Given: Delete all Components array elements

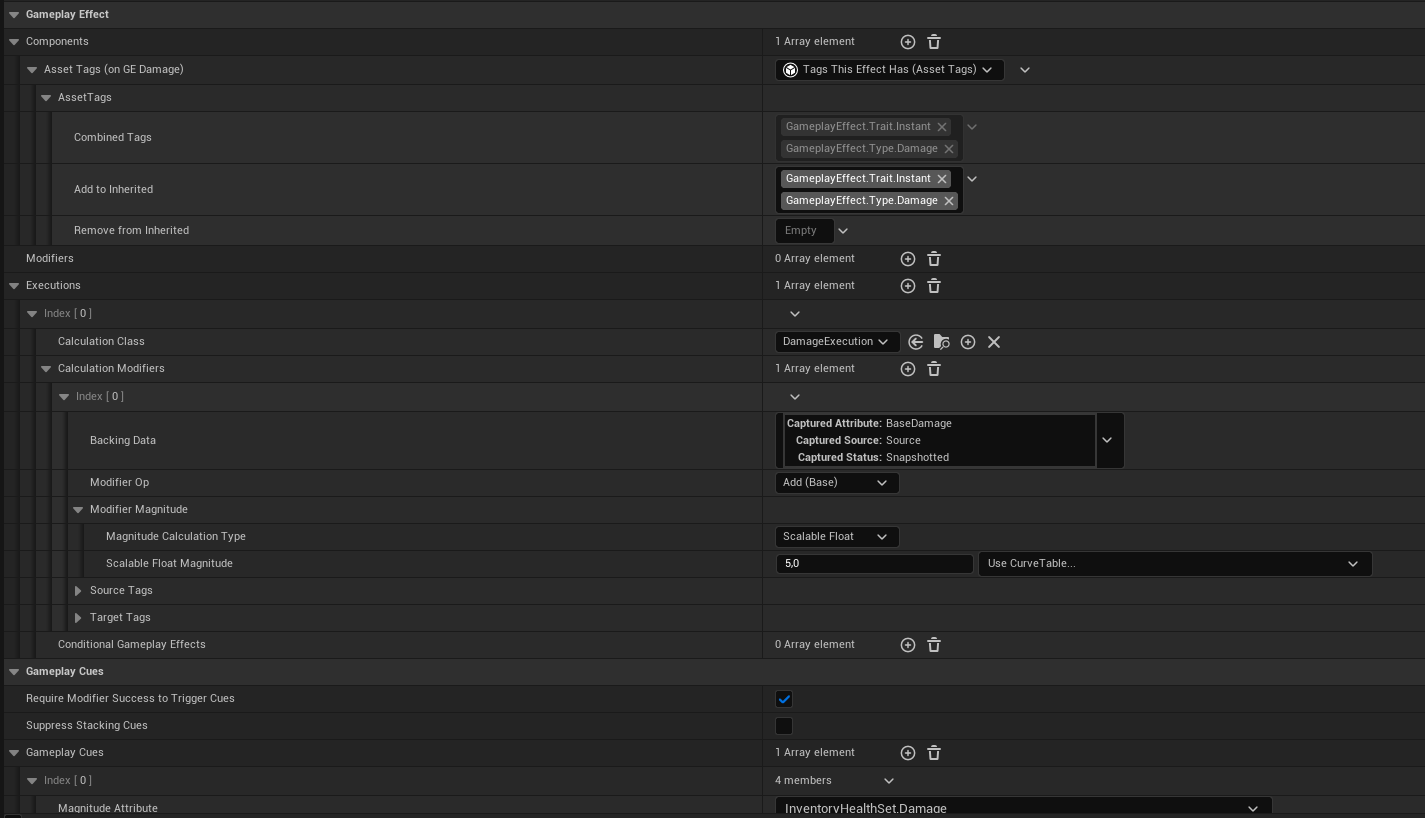Looking at the screenshot, I should tap(933, 42).
